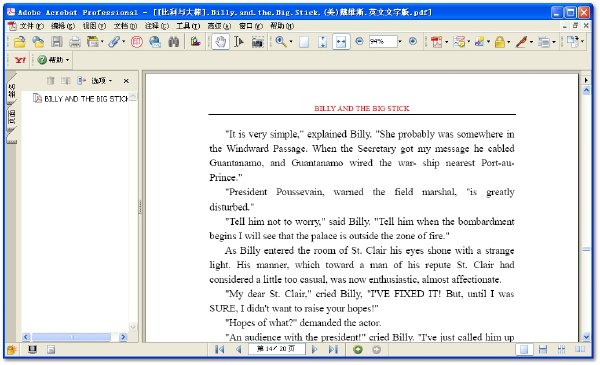Select Single Page layout in status bar
The width and height of the screenshot is (600, 365).
tap(524, 349)
